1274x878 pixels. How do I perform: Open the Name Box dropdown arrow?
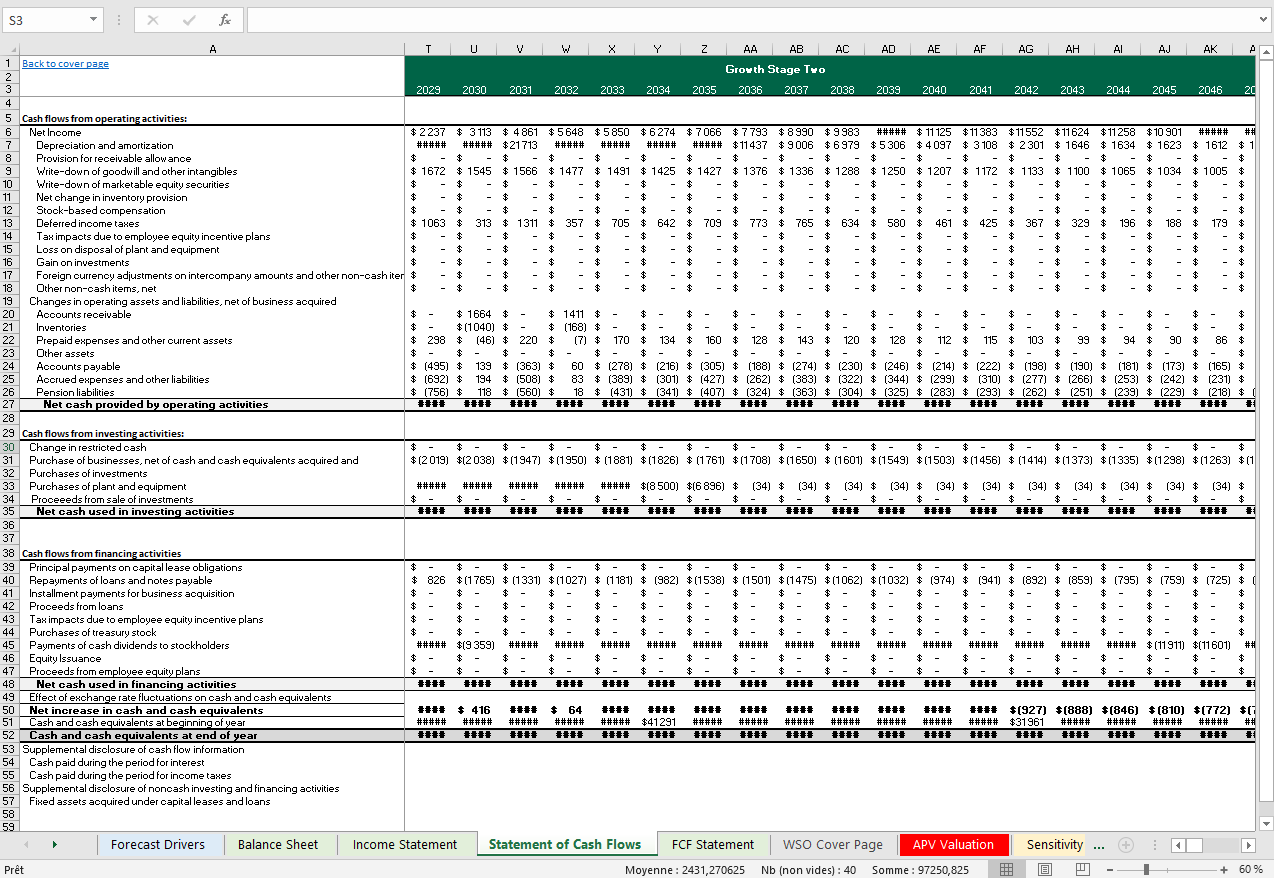click(93, 20)
